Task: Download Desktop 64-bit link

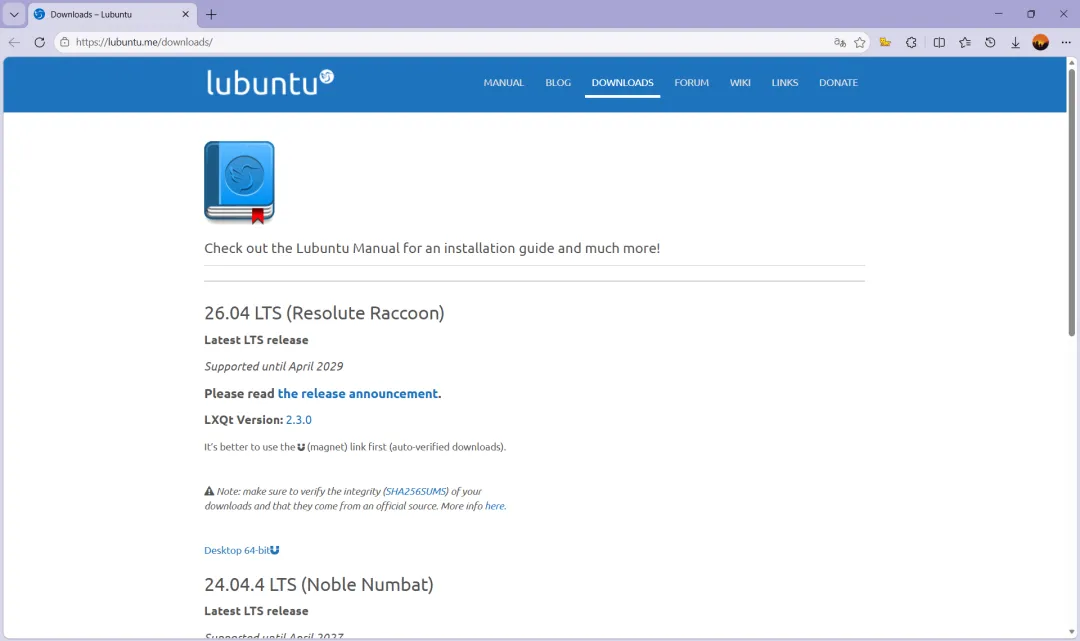Action: coord(236,551)
